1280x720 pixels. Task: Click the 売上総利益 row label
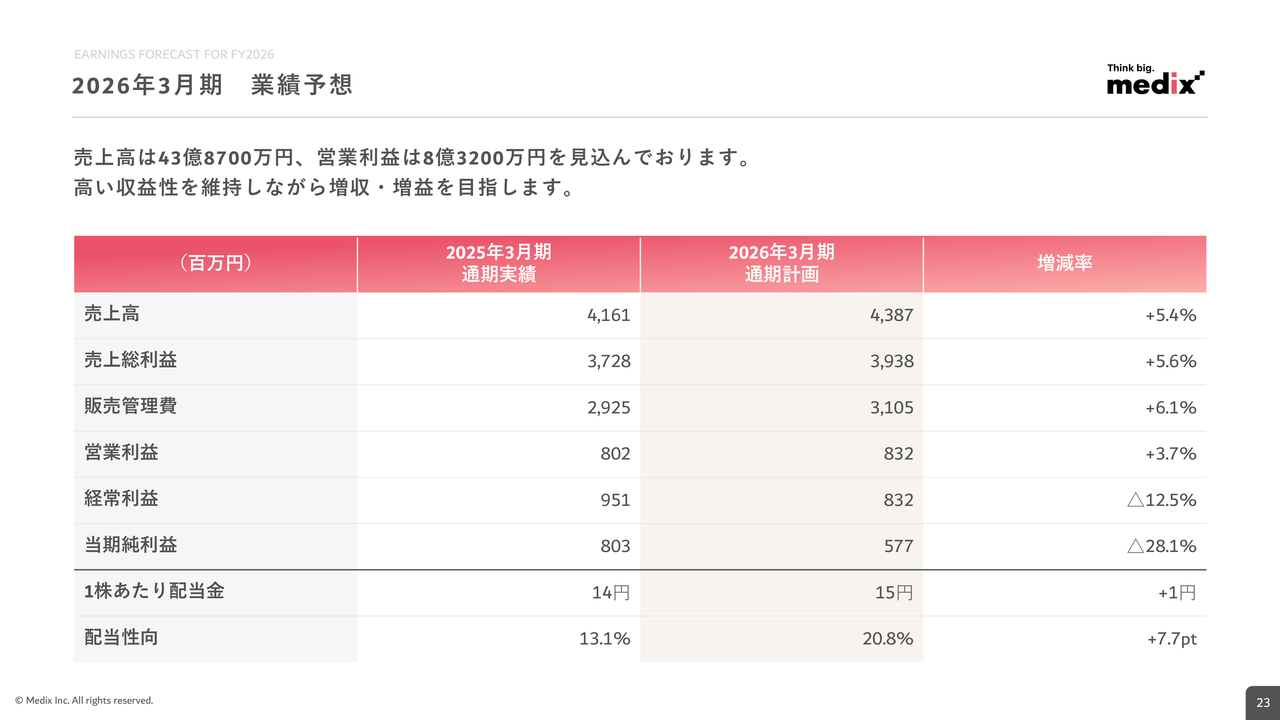pyautogui.click(x=130, y=360)
